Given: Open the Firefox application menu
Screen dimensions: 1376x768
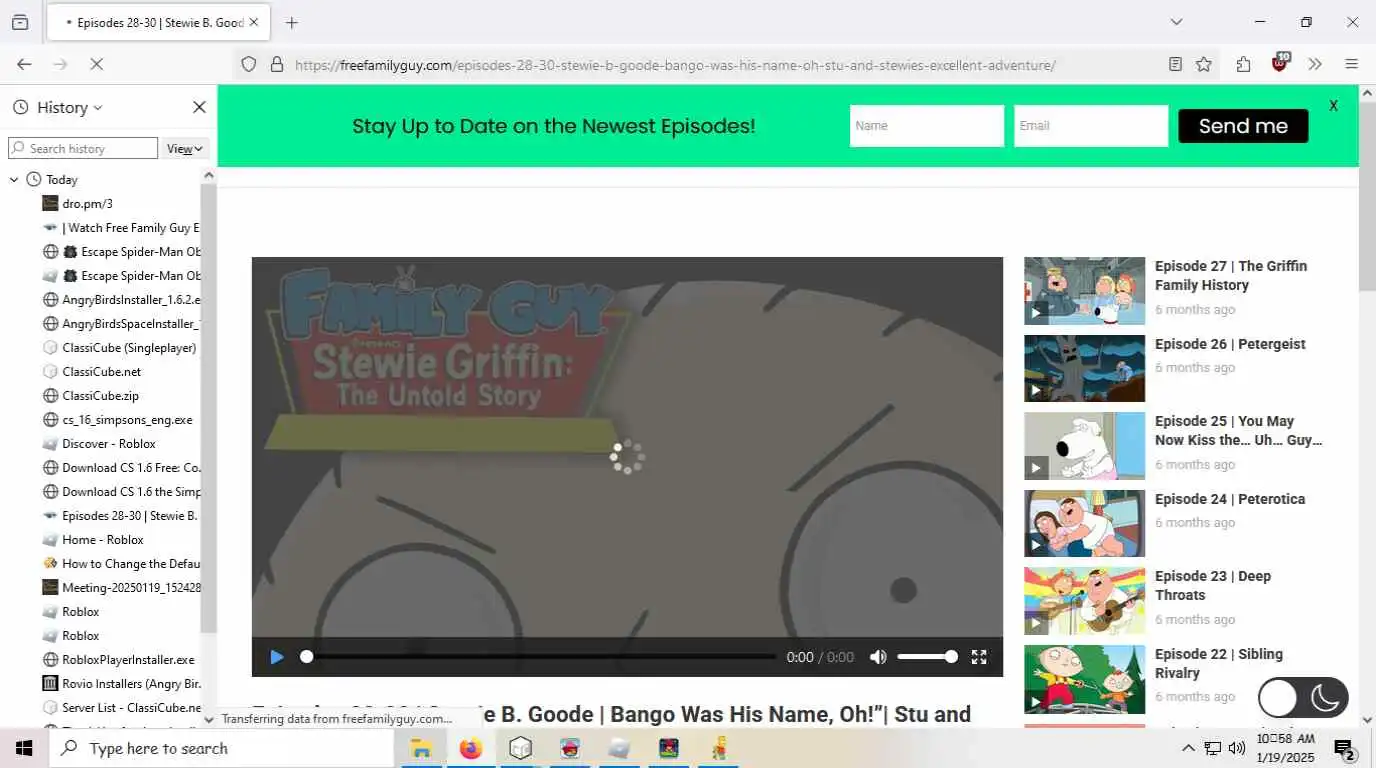Looking at the screenshot, I should point(1351,64).
